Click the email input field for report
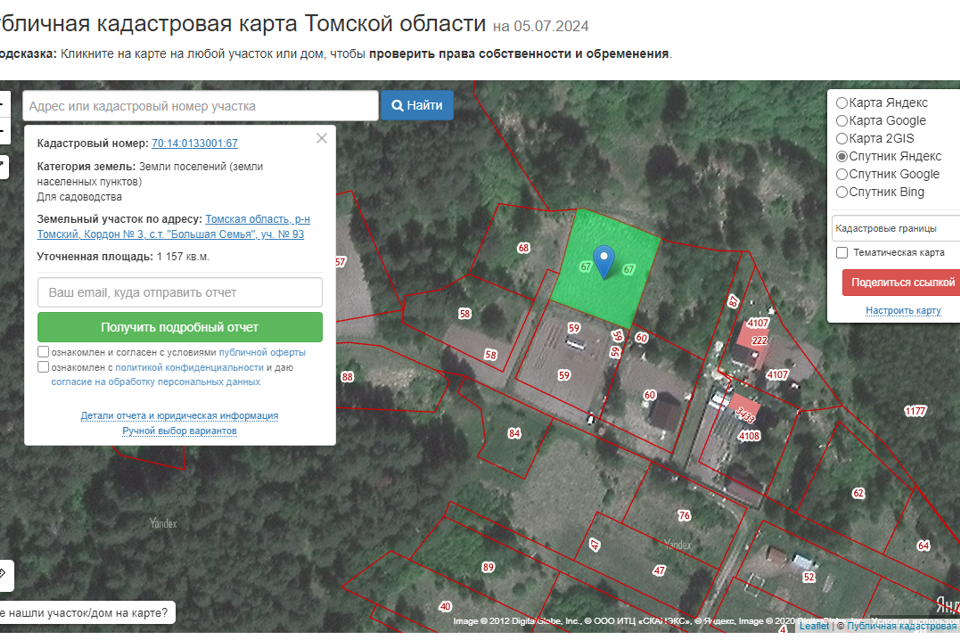960x640 pixels. click(180, 292)
